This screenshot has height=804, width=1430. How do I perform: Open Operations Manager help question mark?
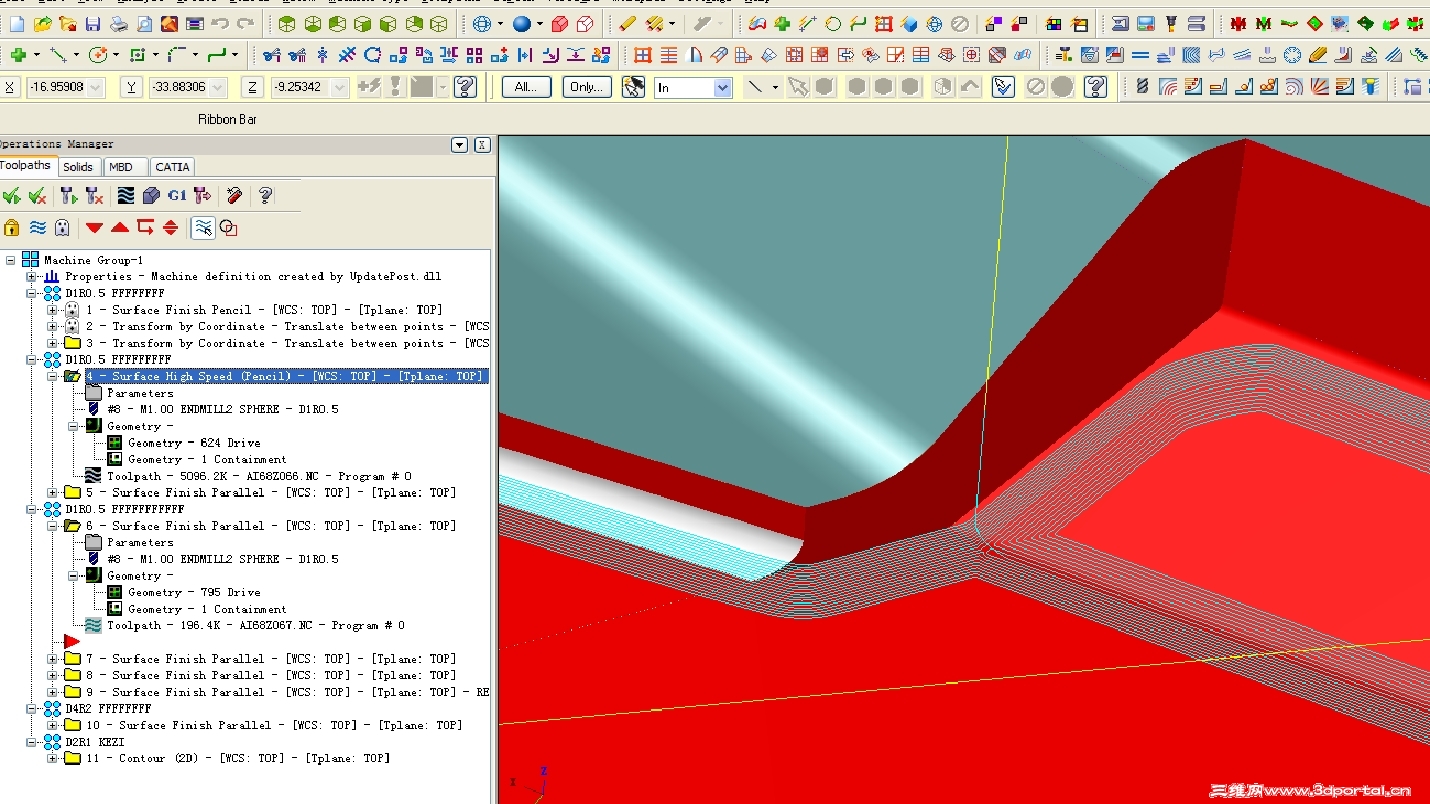click(x=265, y=195)
